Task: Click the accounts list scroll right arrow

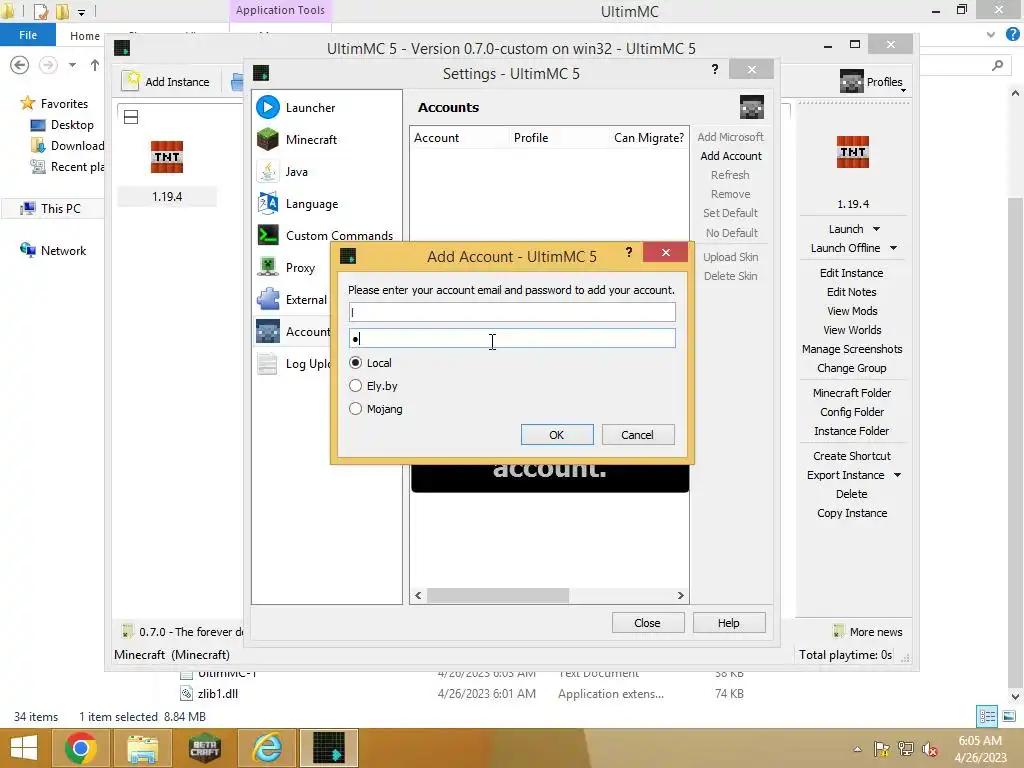Action: 680,596
